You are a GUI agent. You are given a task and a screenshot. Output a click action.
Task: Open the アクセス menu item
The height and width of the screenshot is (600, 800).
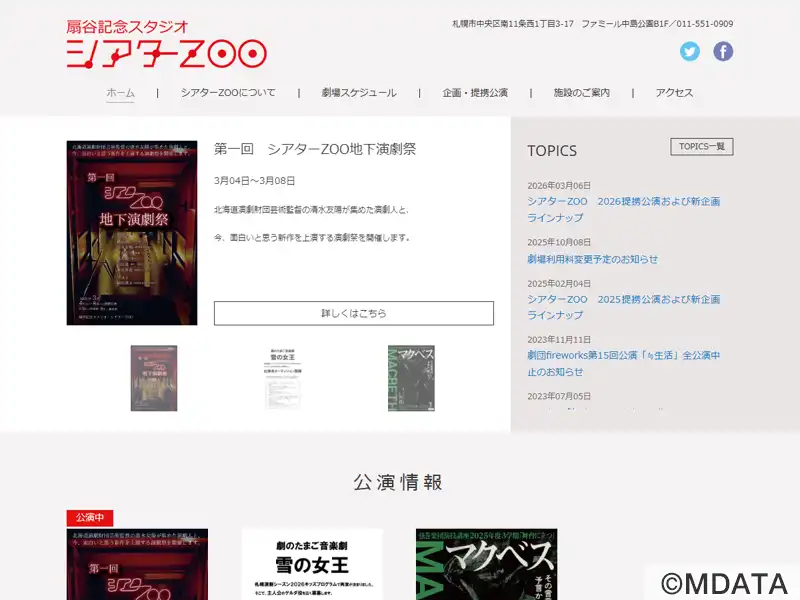[x=674, y=93]
